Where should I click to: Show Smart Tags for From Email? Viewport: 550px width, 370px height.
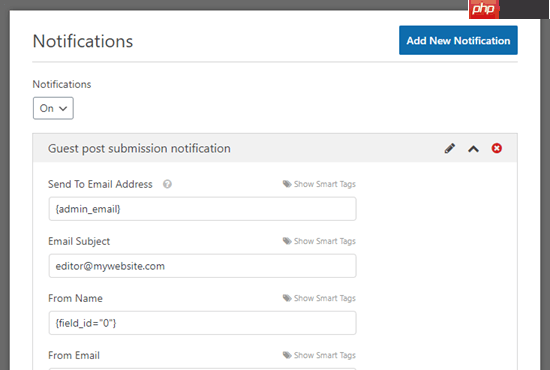(x=324, y=355)
